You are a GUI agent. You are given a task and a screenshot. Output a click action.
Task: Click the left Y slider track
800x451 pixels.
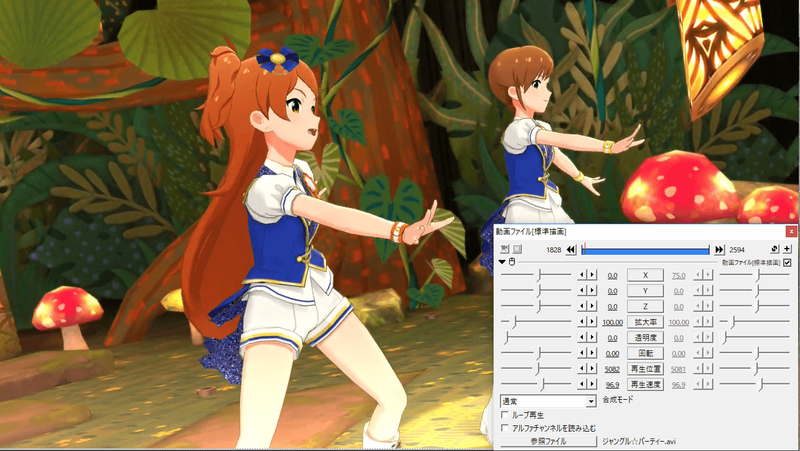coord(536,290)
